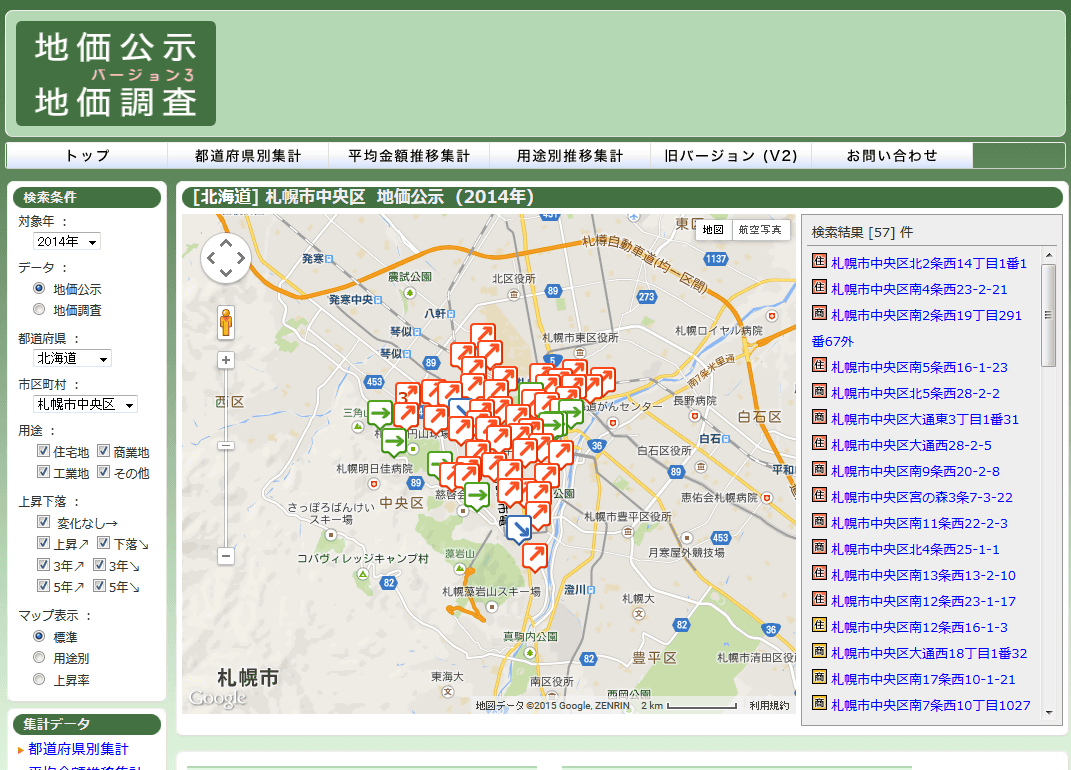Viewport: 1071px width, 770px height.
Task: Click the results list scrollbar thumb
Action: (x=1048, y=315)
